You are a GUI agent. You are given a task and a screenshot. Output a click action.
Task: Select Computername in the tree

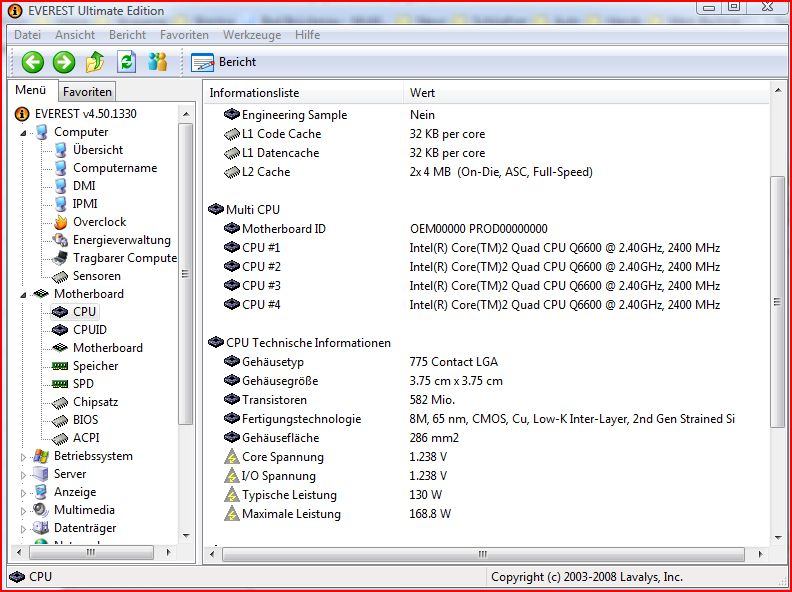pos(115,168)
